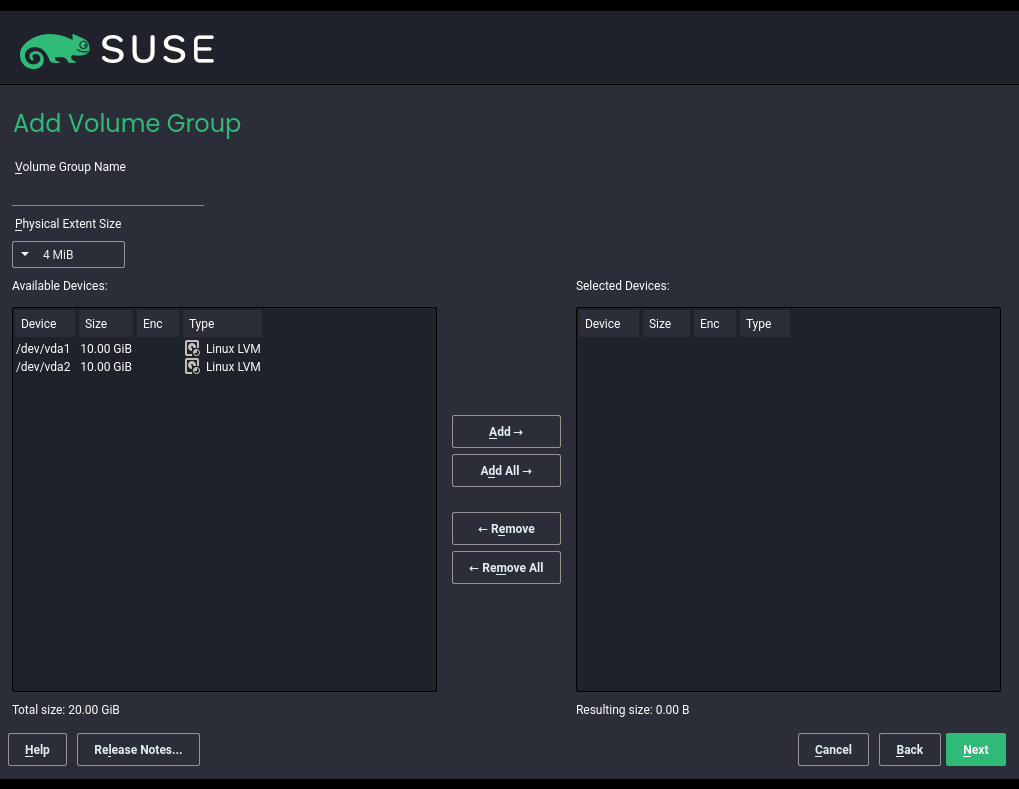Sort Available Devices by Size column
The image size is (1019, 789).
tap(105, 324)
